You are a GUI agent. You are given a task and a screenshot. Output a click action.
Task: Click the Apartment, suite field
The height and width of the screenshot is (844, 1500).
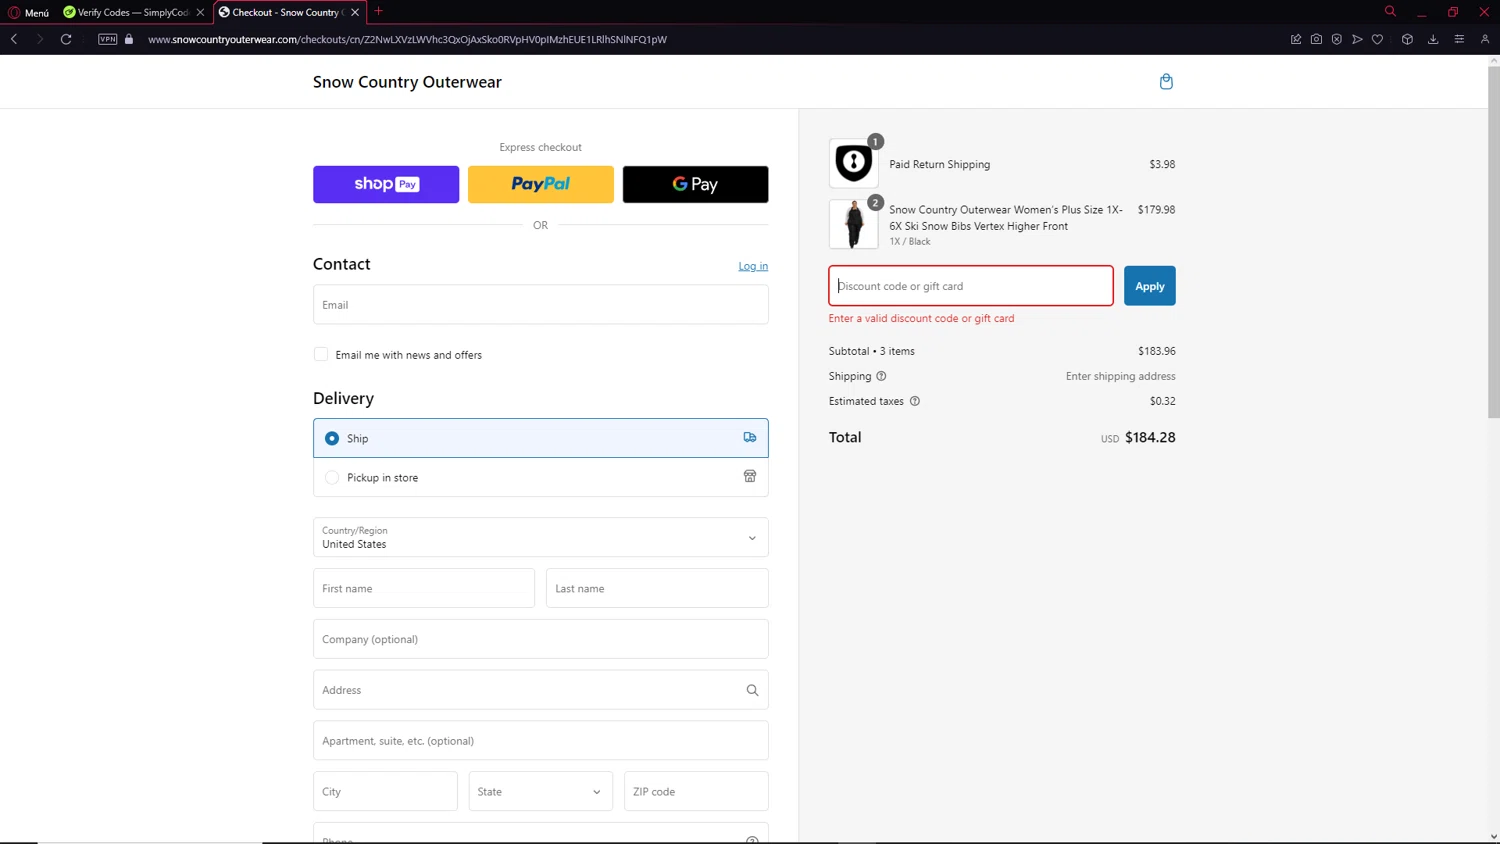click(541, 741)
